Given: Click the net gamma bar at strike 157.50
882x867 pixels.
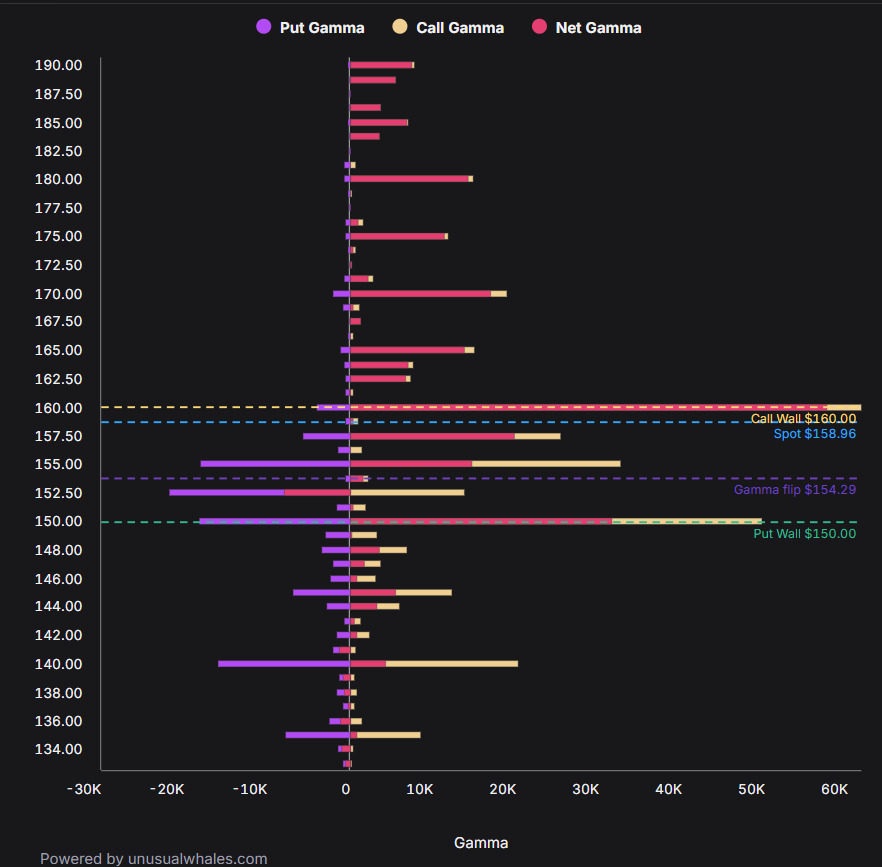Looking at the screenshot, I should coord(432,437).
